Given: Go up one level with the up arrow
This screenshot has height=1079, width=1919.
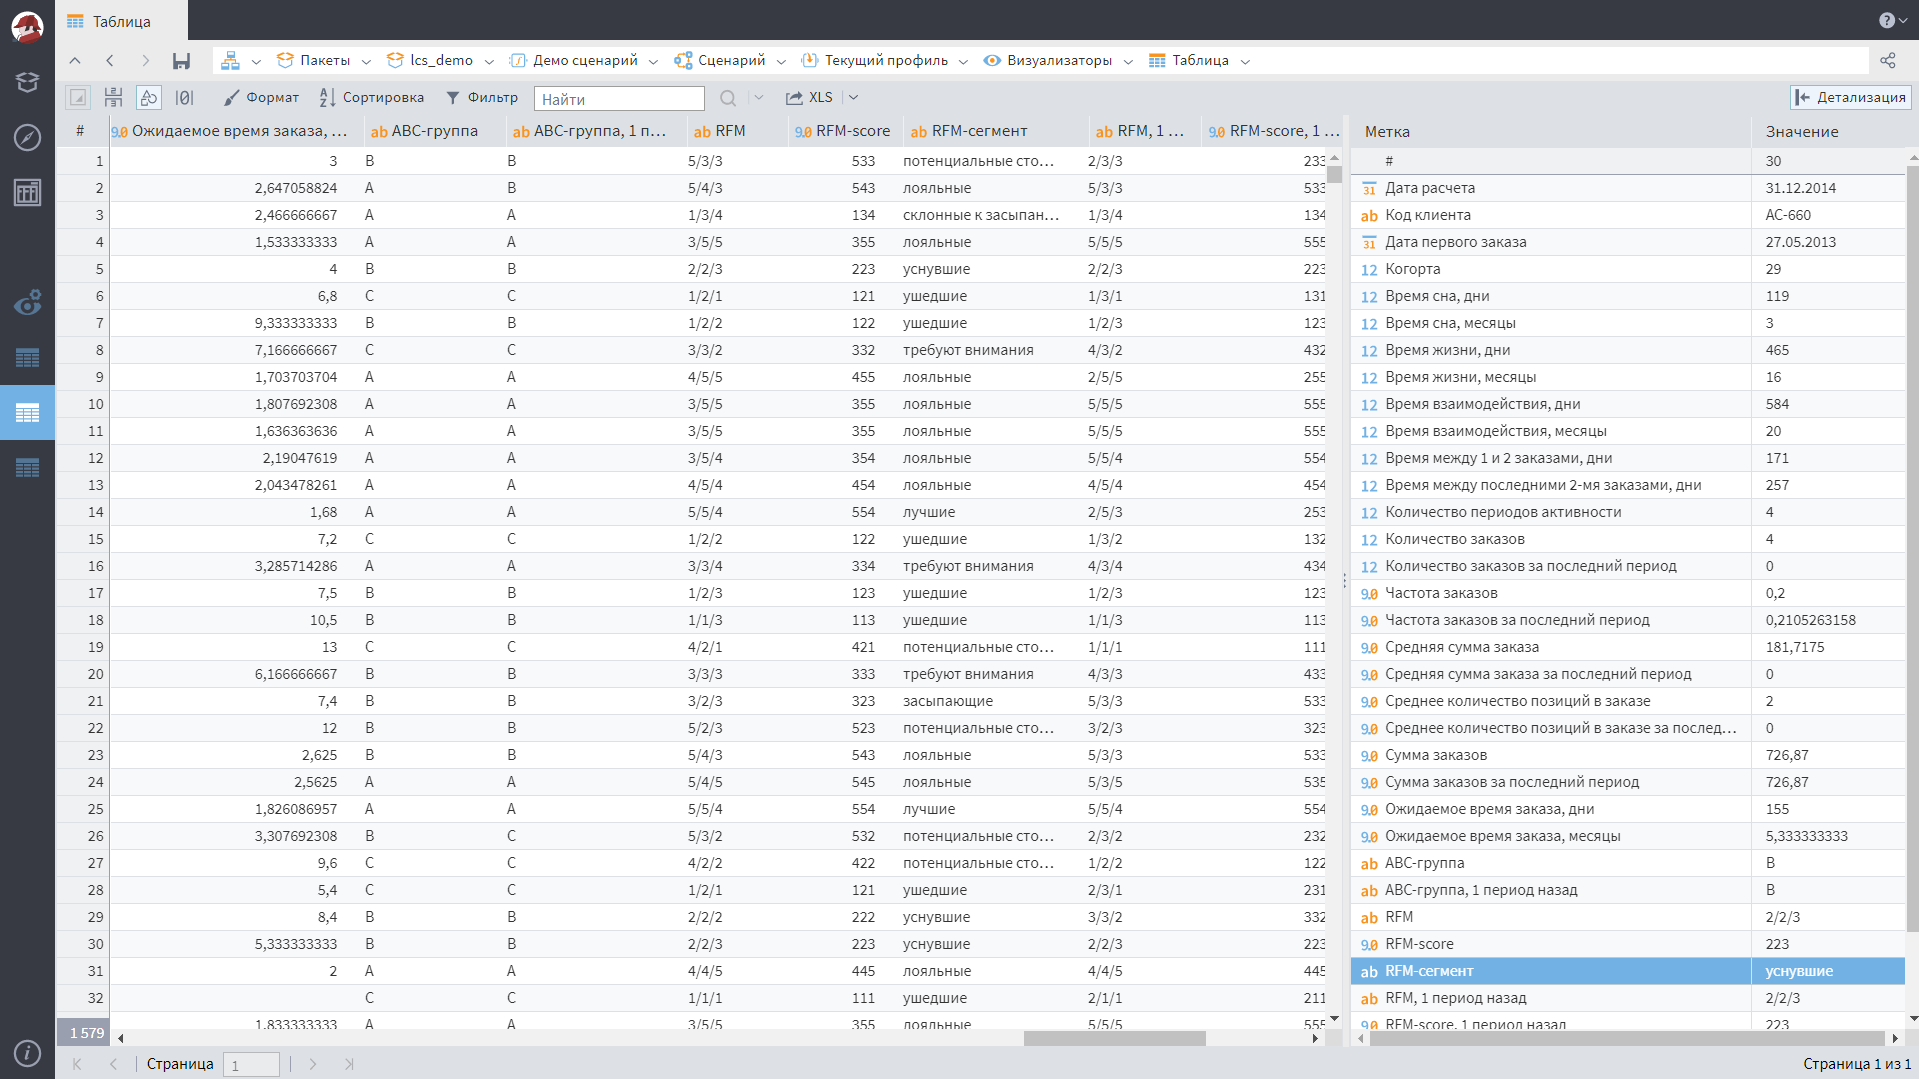Looking at the screenshot, I should [75, 60].
